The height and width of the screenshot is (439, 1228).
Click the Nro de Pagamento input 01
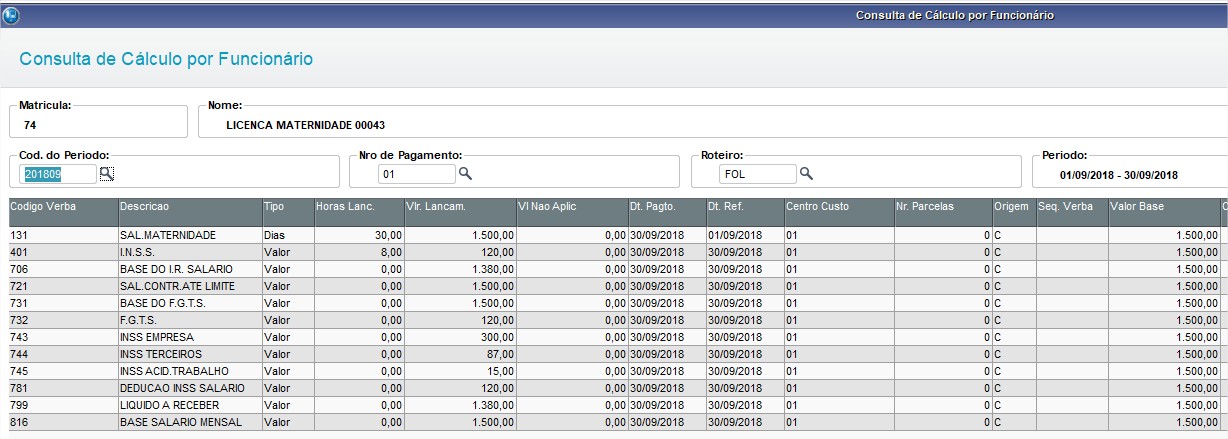click(417, 174)
